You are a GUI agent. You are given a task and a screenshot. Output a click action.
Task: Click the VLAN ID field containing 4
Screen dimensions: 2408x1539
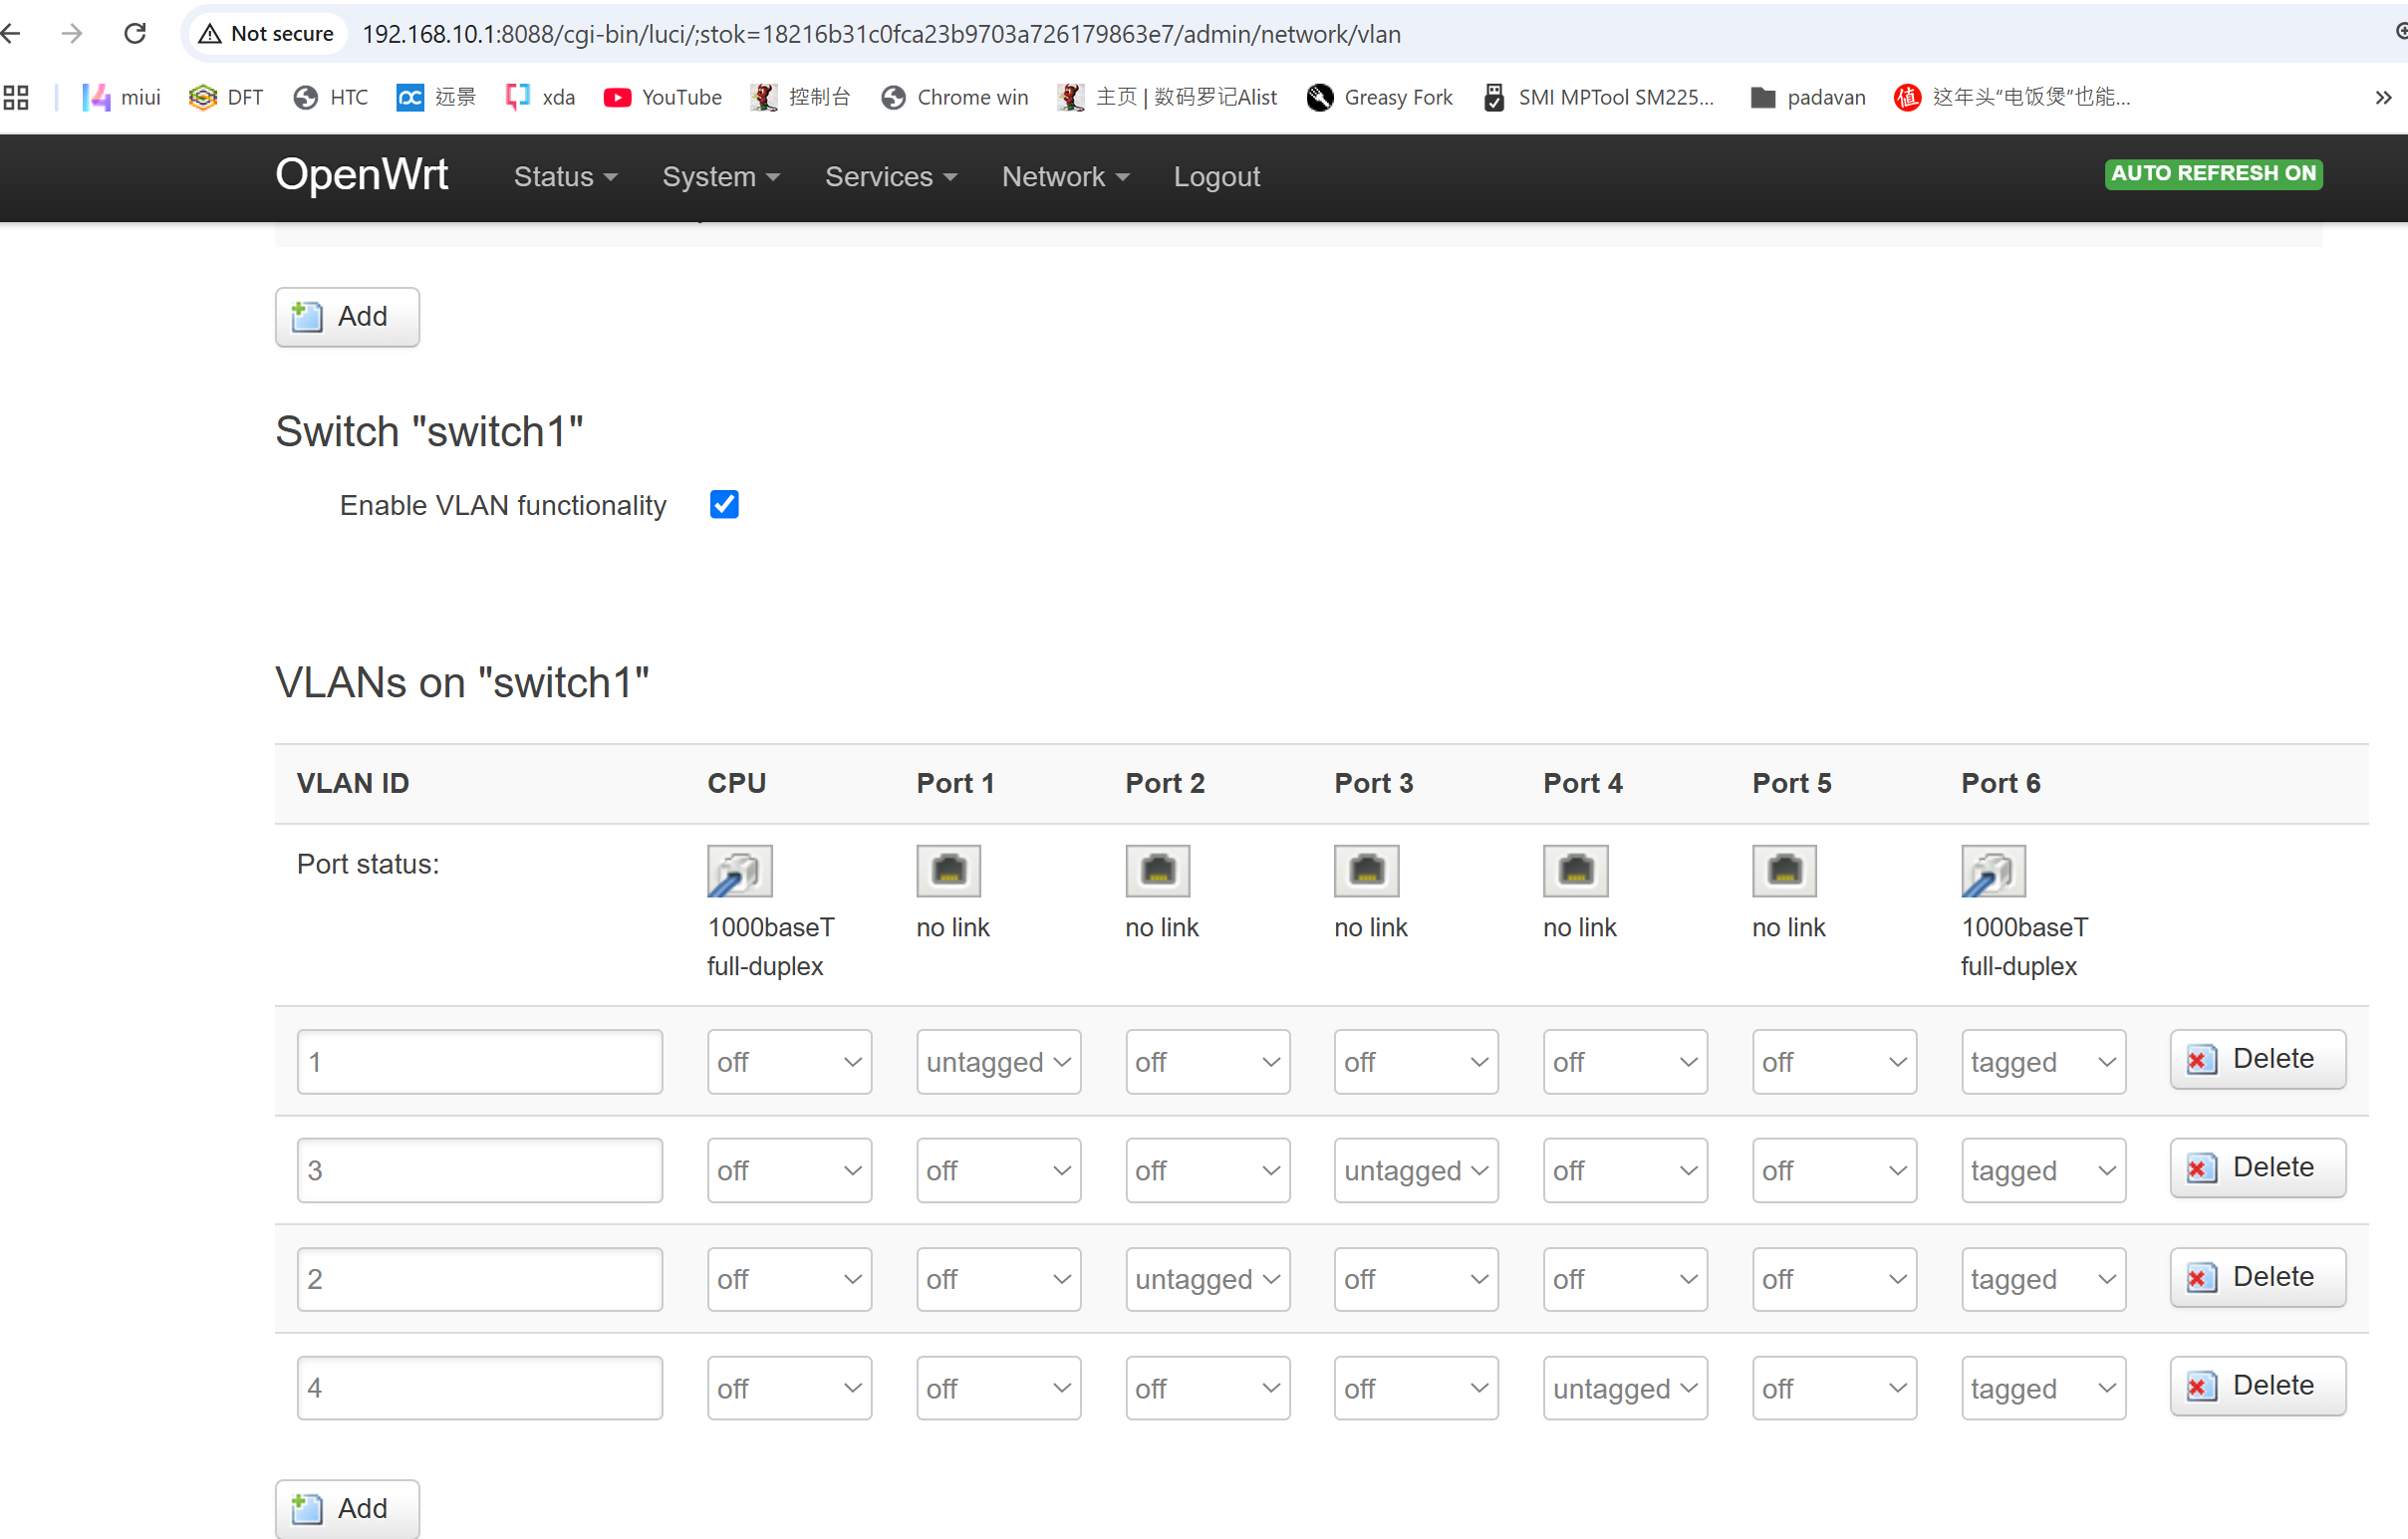pyautogui.click(x=479, y=1387)
